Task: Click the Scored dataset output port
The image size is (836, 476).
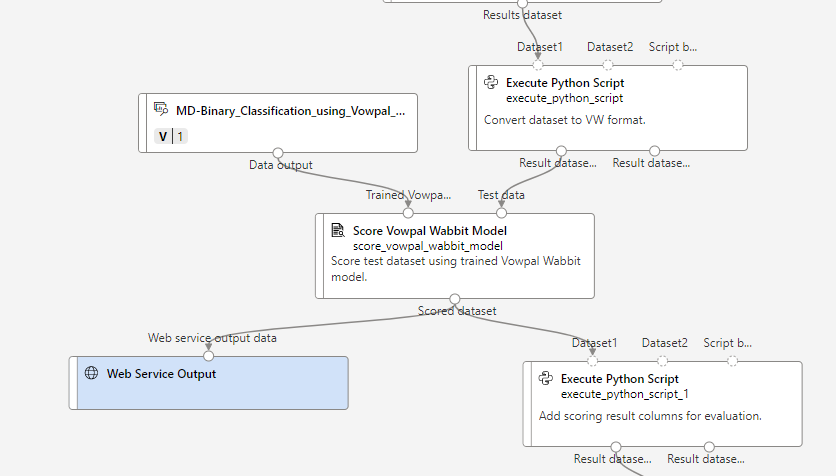Action: point(455,299)
